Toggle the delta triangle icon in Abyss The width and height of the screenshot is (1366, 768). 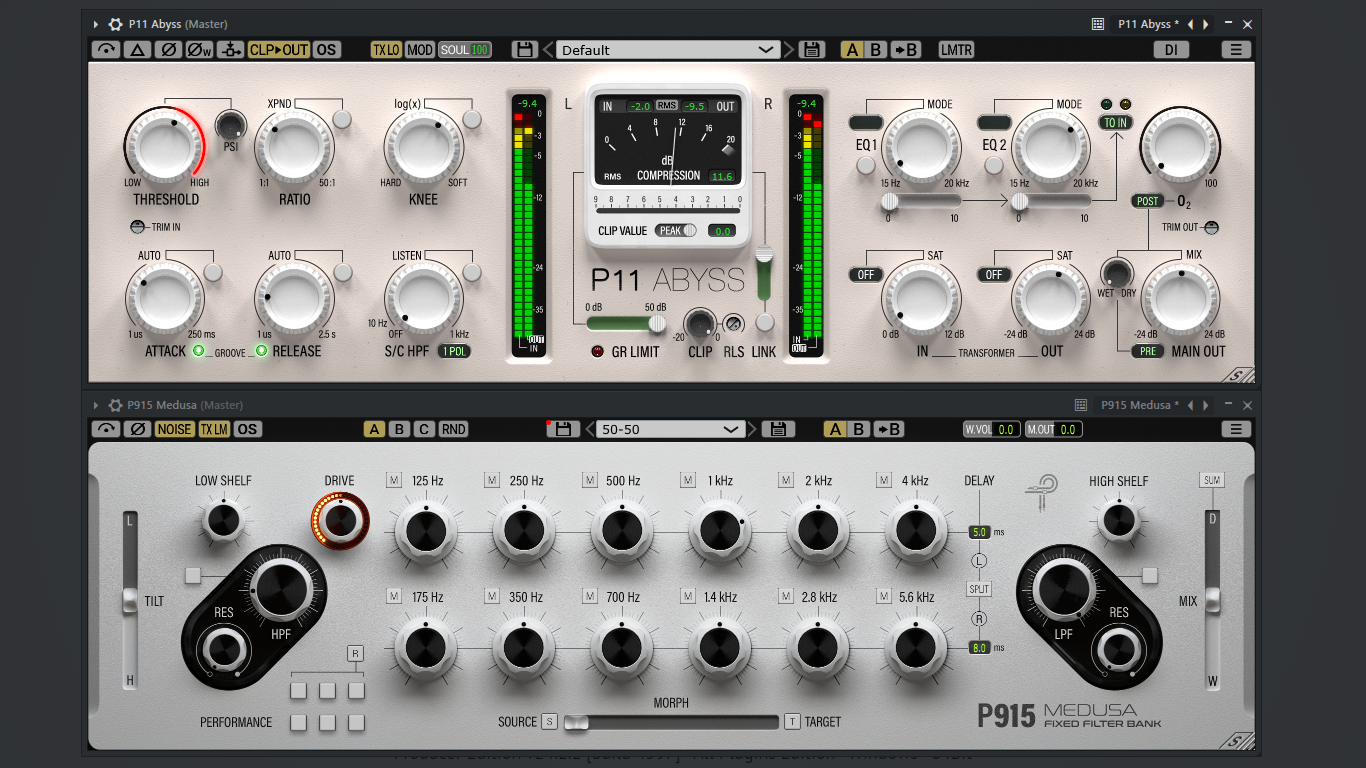(138, 49)
